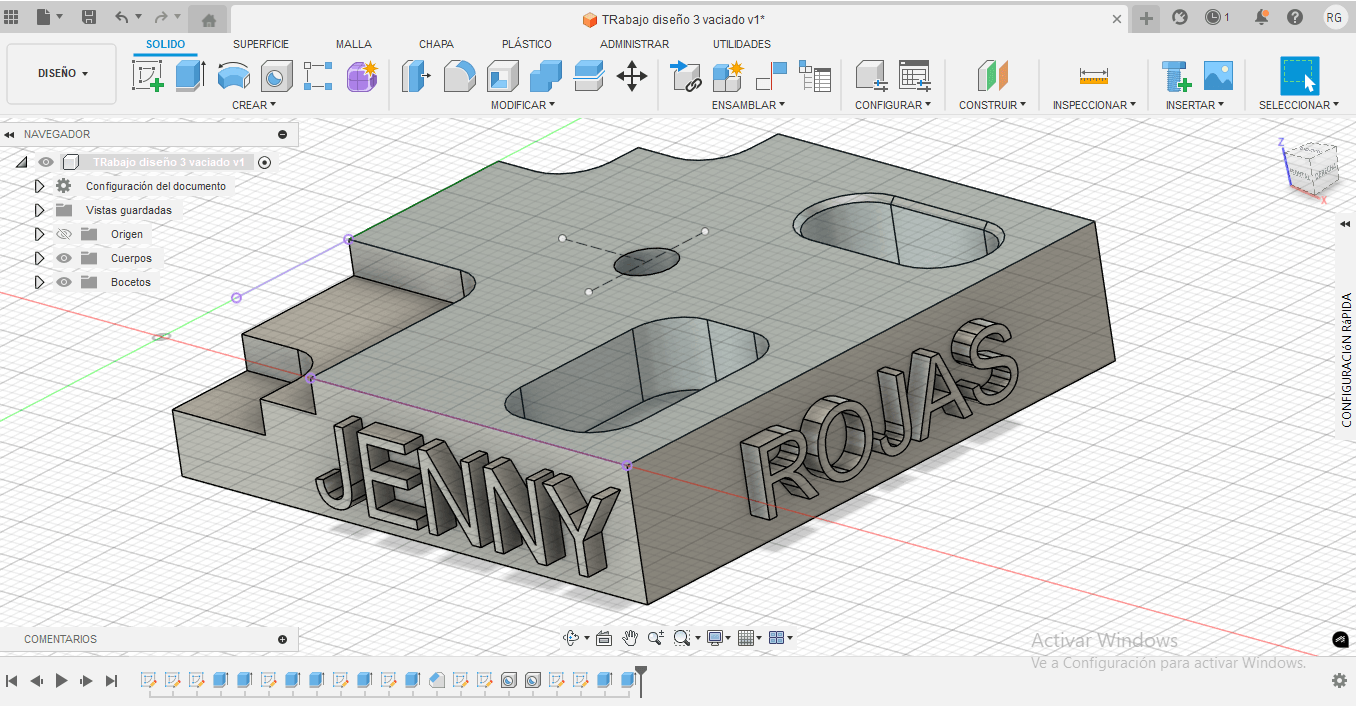Open the CHAPA tab
Screen dimensions: 1356x706
coord(436,44)
